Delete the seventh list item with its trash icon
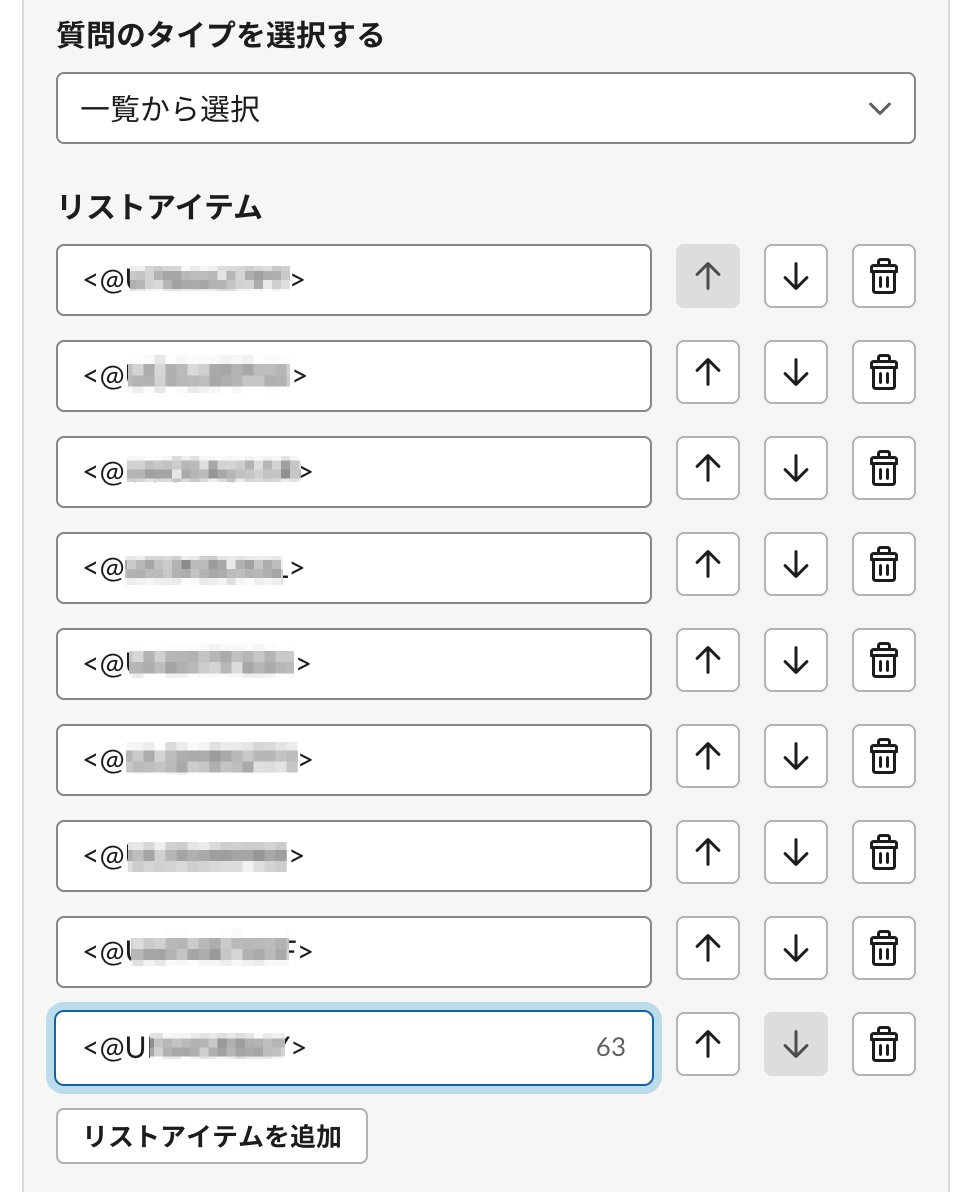Viewport: 970px width, 1192px height. pos(883,852)
